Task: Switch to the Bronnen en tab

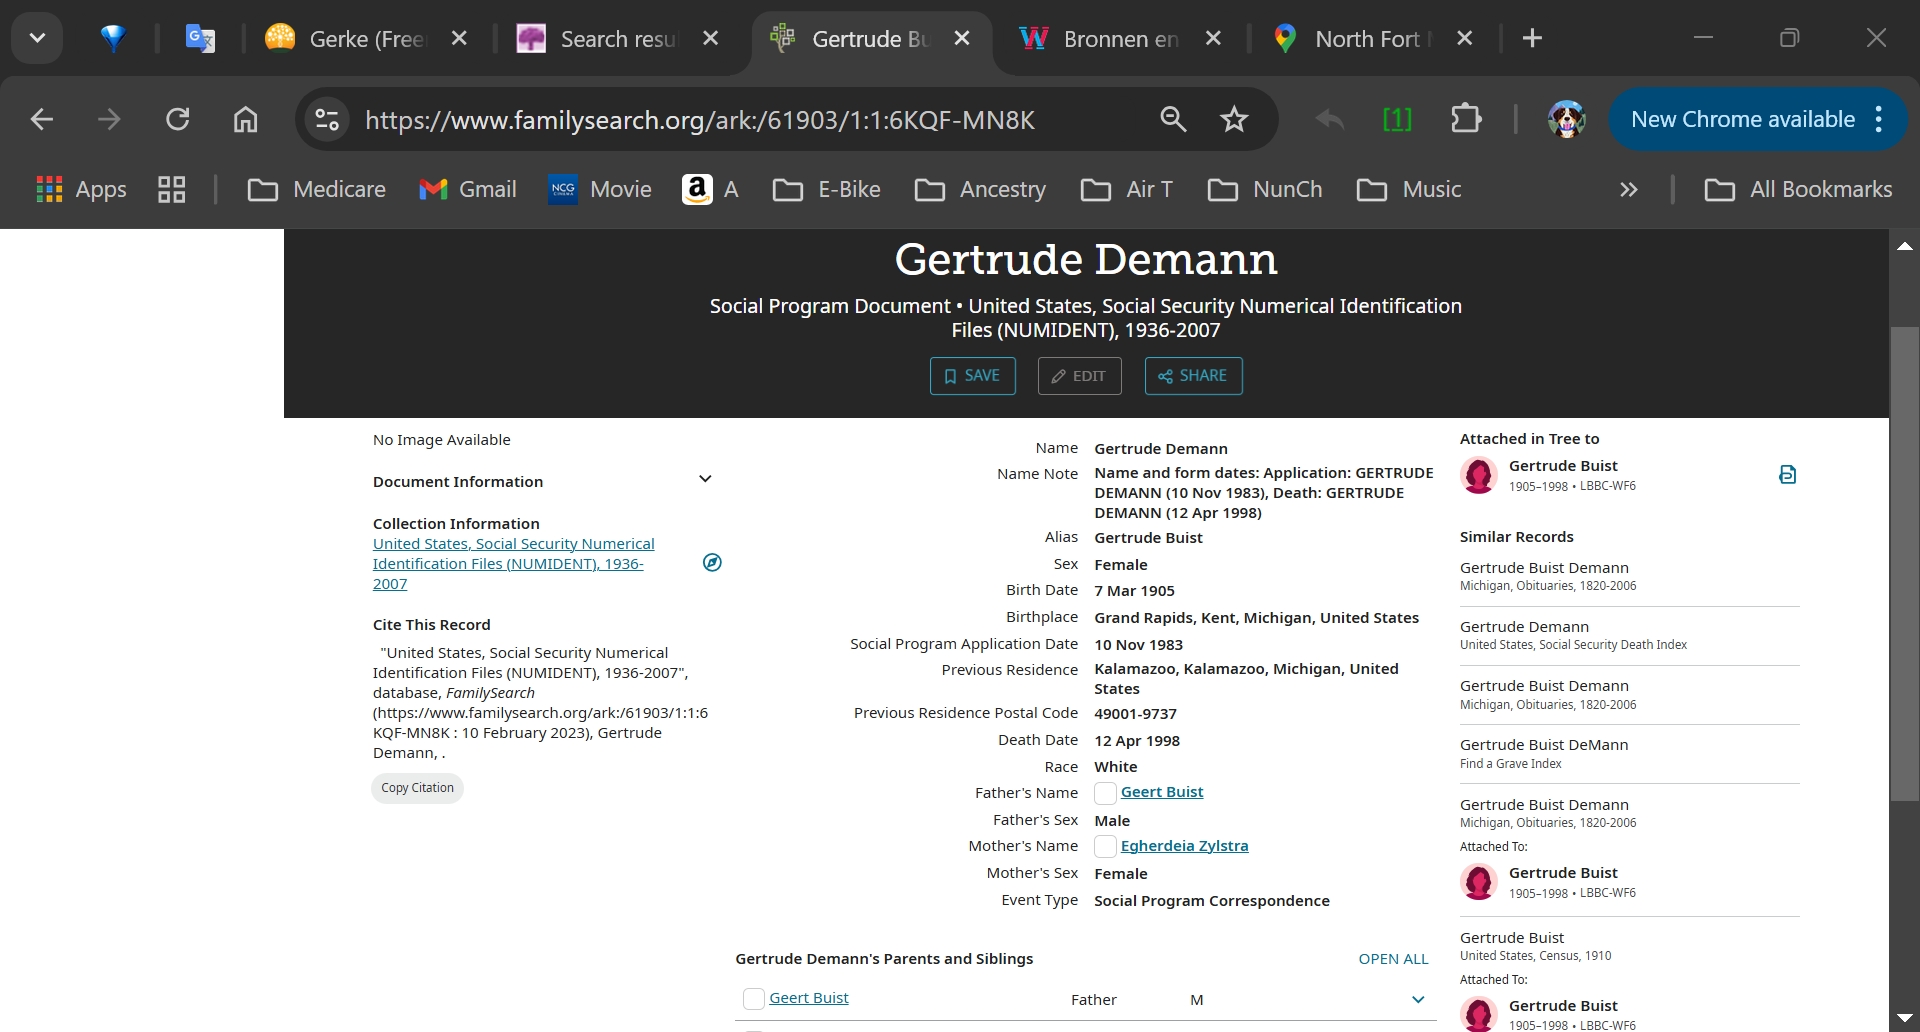Action: pyautogui.click(x=1120, y=38)
